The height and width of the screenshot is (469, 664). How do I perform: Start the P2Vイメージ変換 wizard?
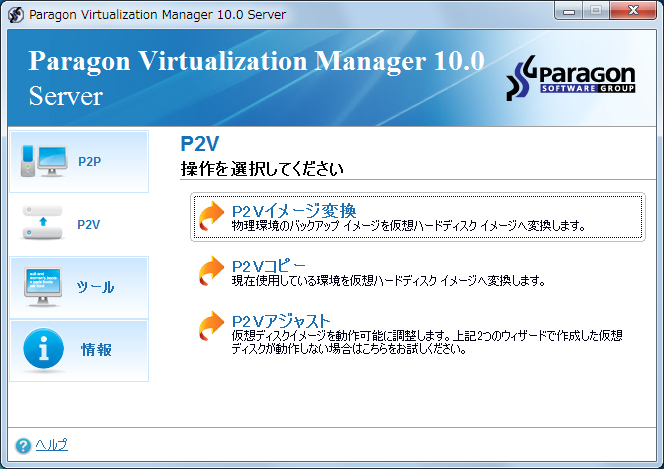point(293,210)
